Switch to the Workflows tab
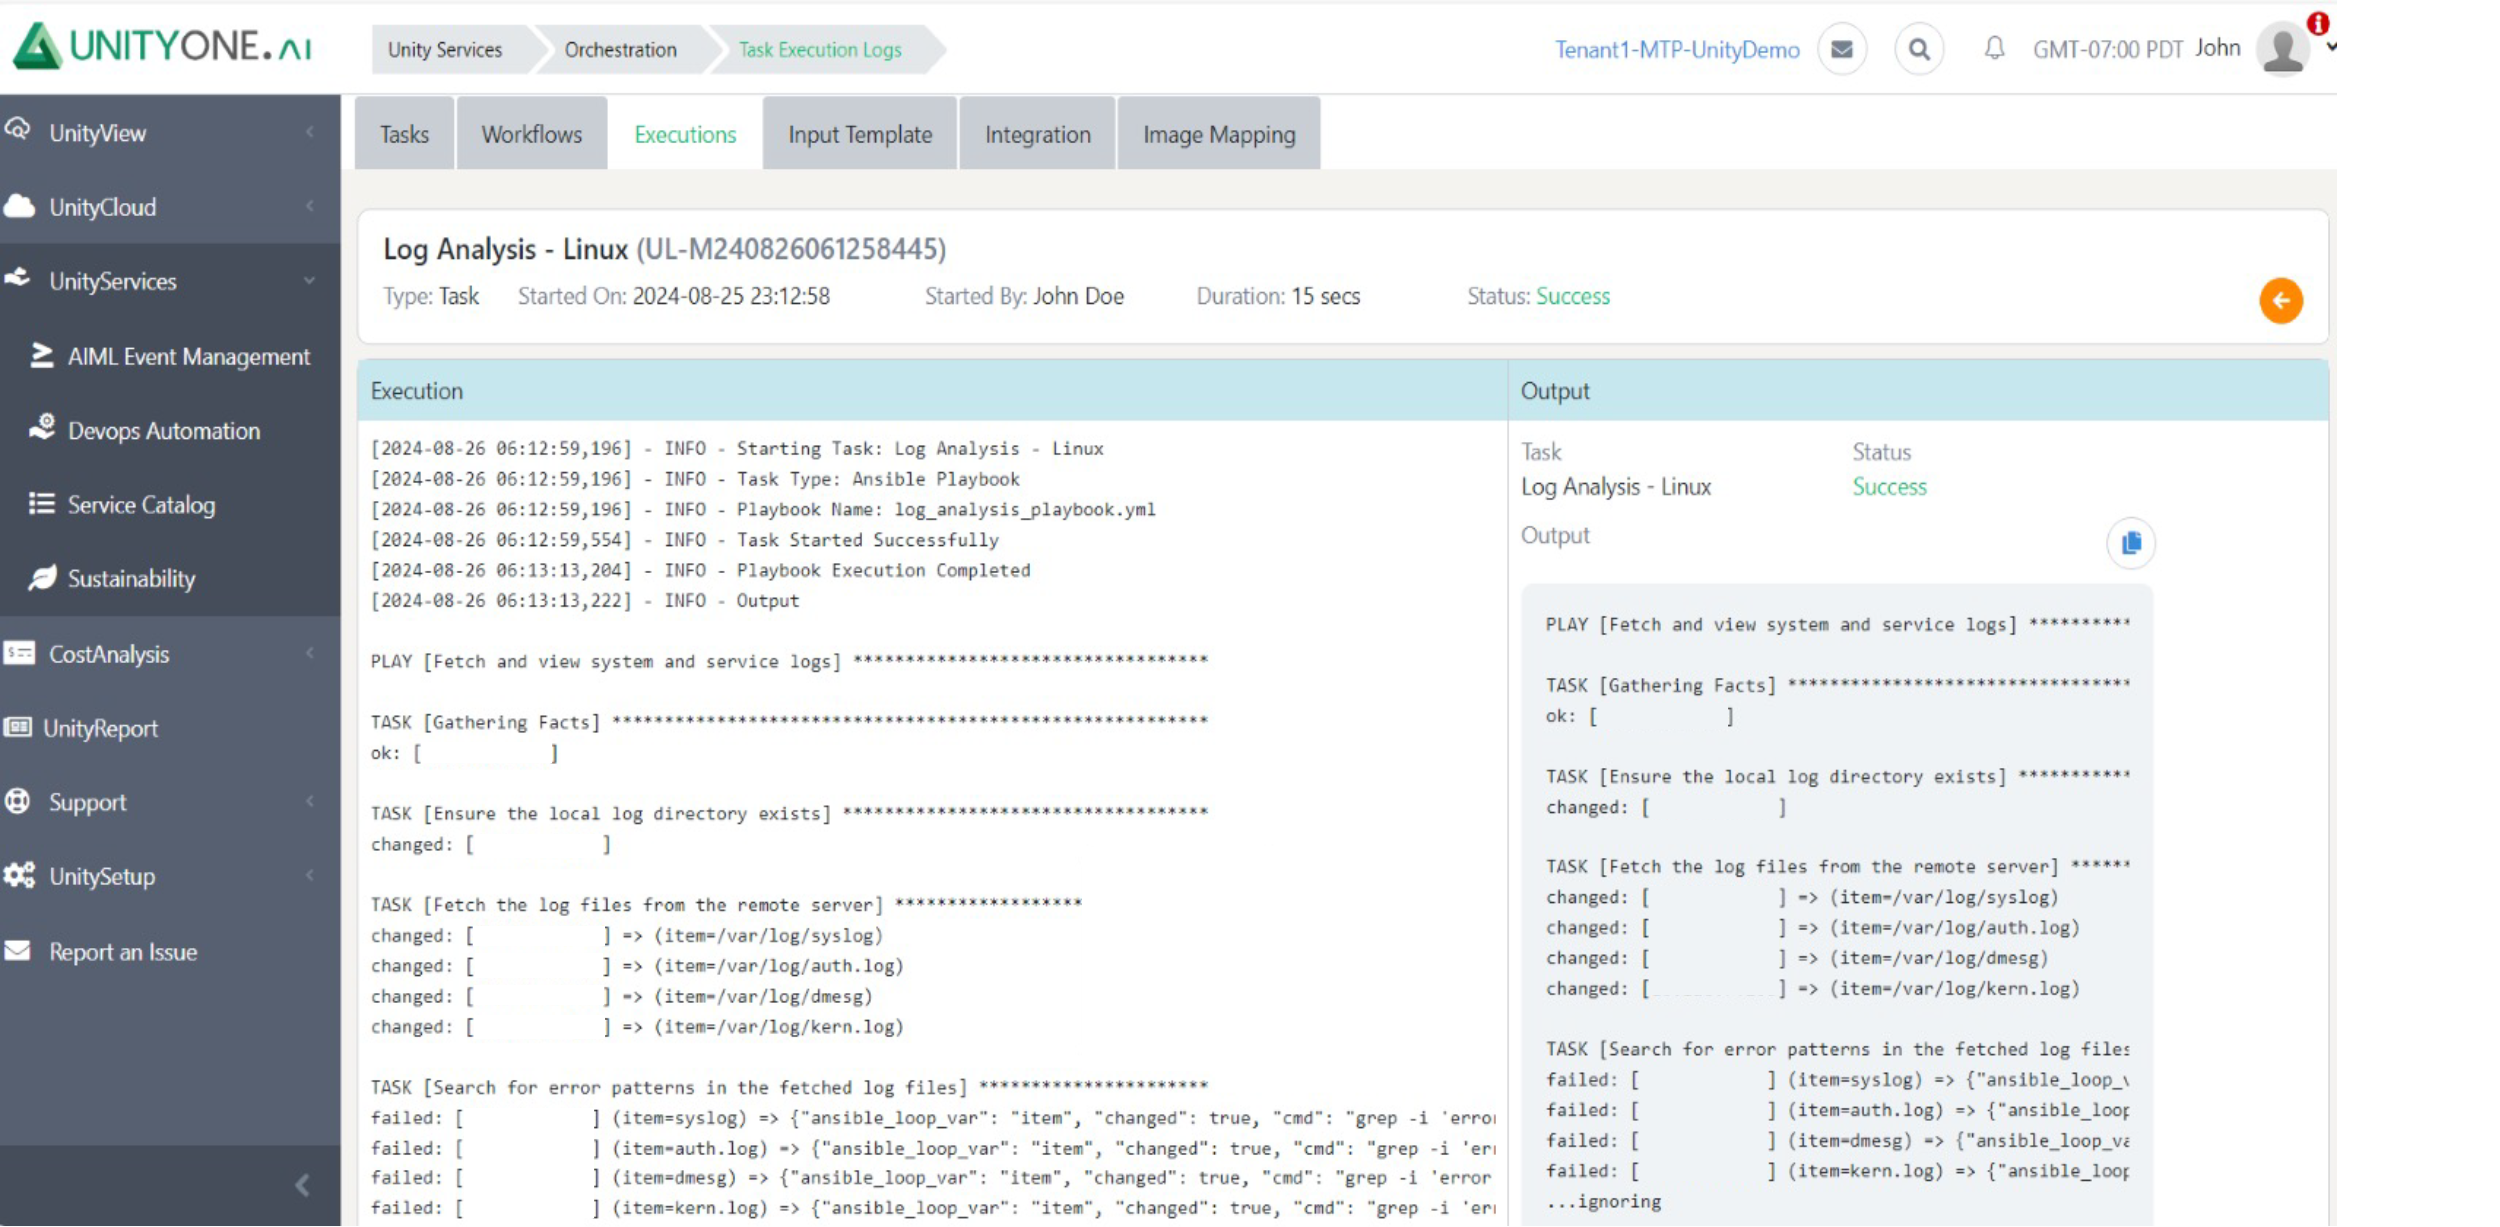 tap(531, 134)
